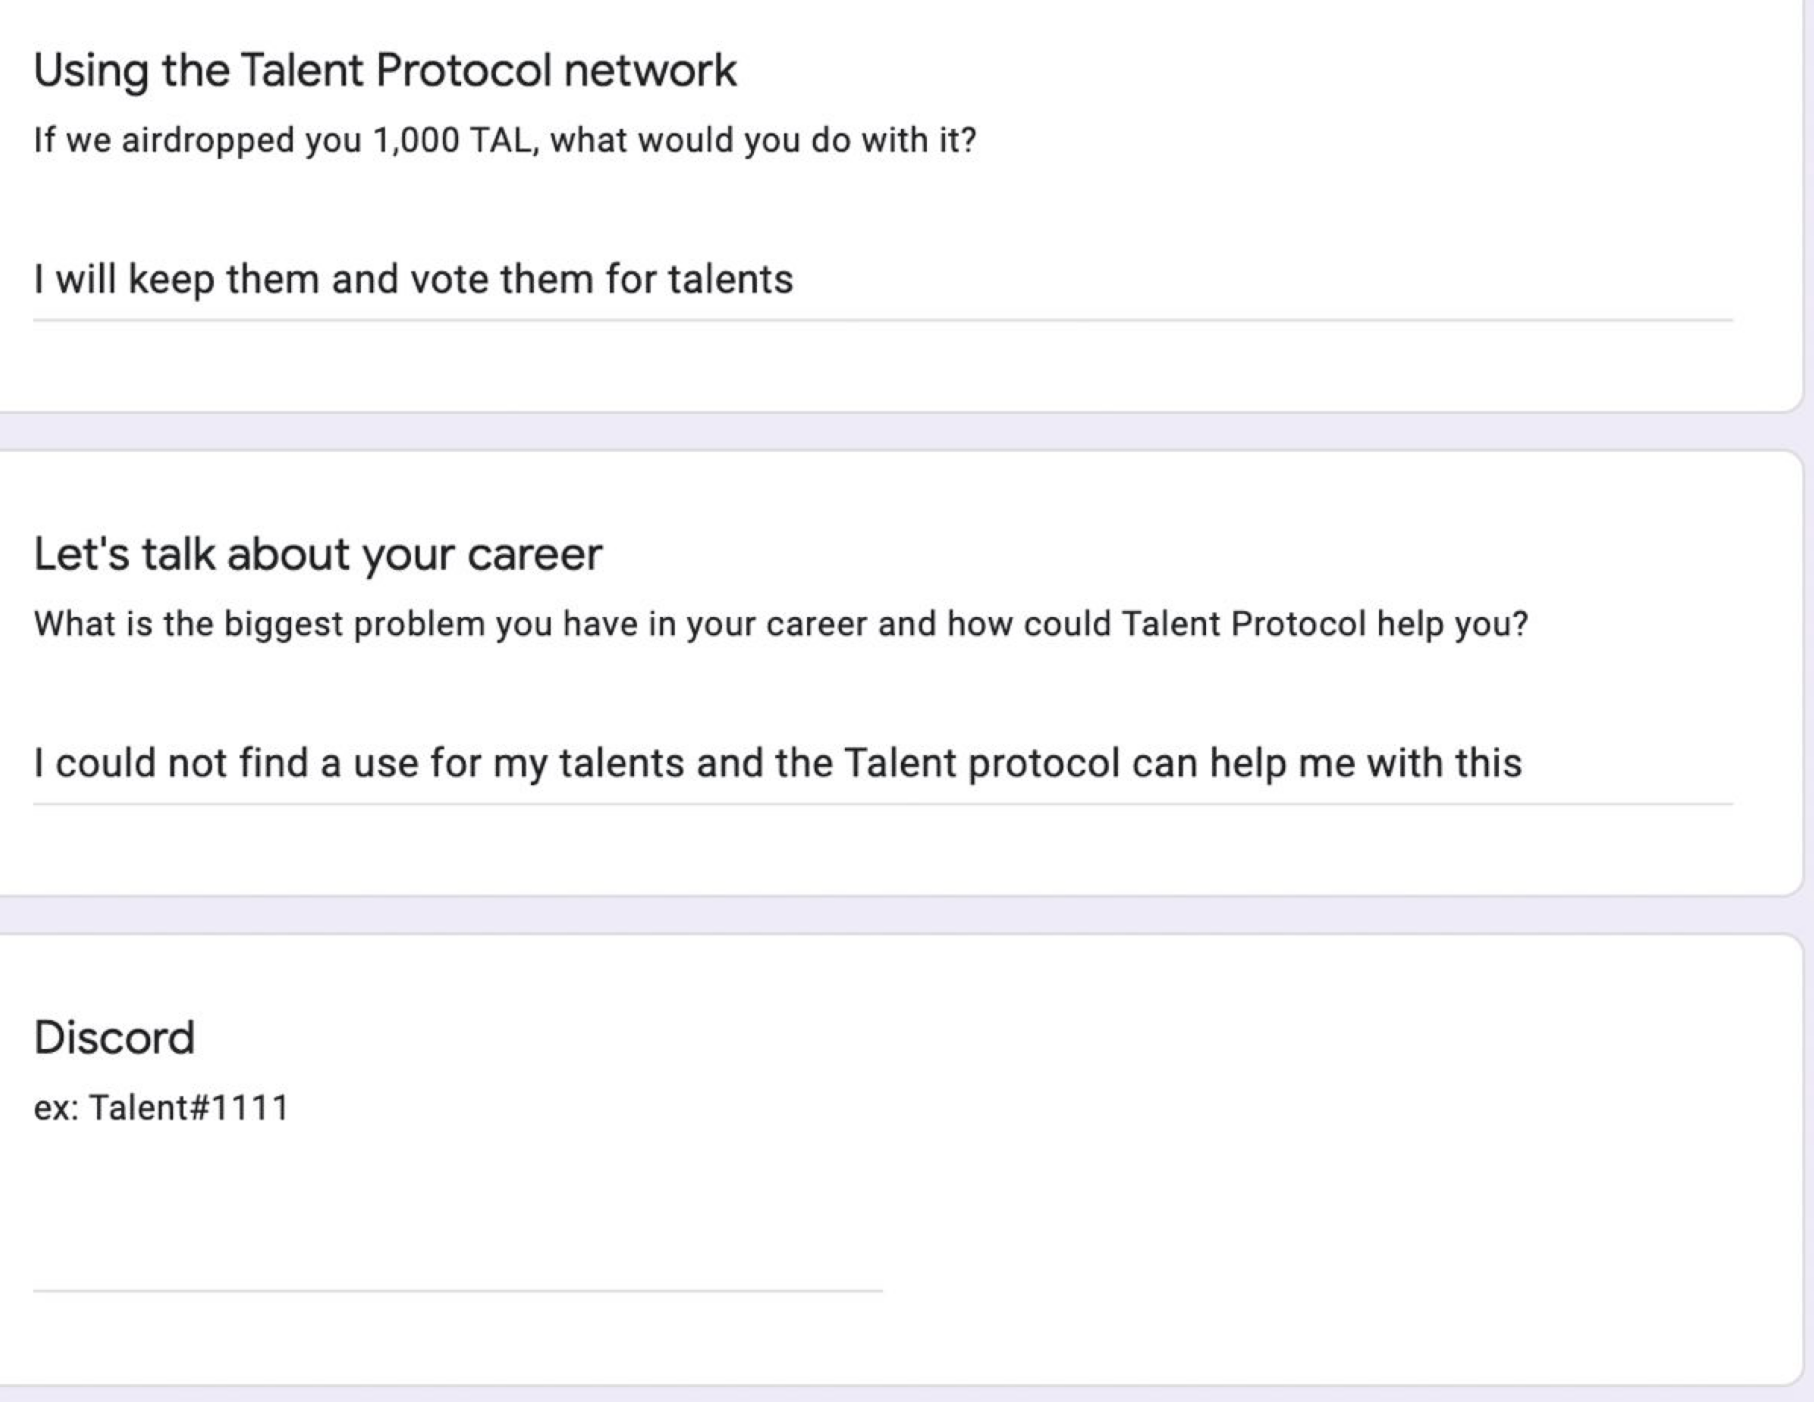
Task: Click the 'What is the biggest problem' description
Action: pos(780,625)
